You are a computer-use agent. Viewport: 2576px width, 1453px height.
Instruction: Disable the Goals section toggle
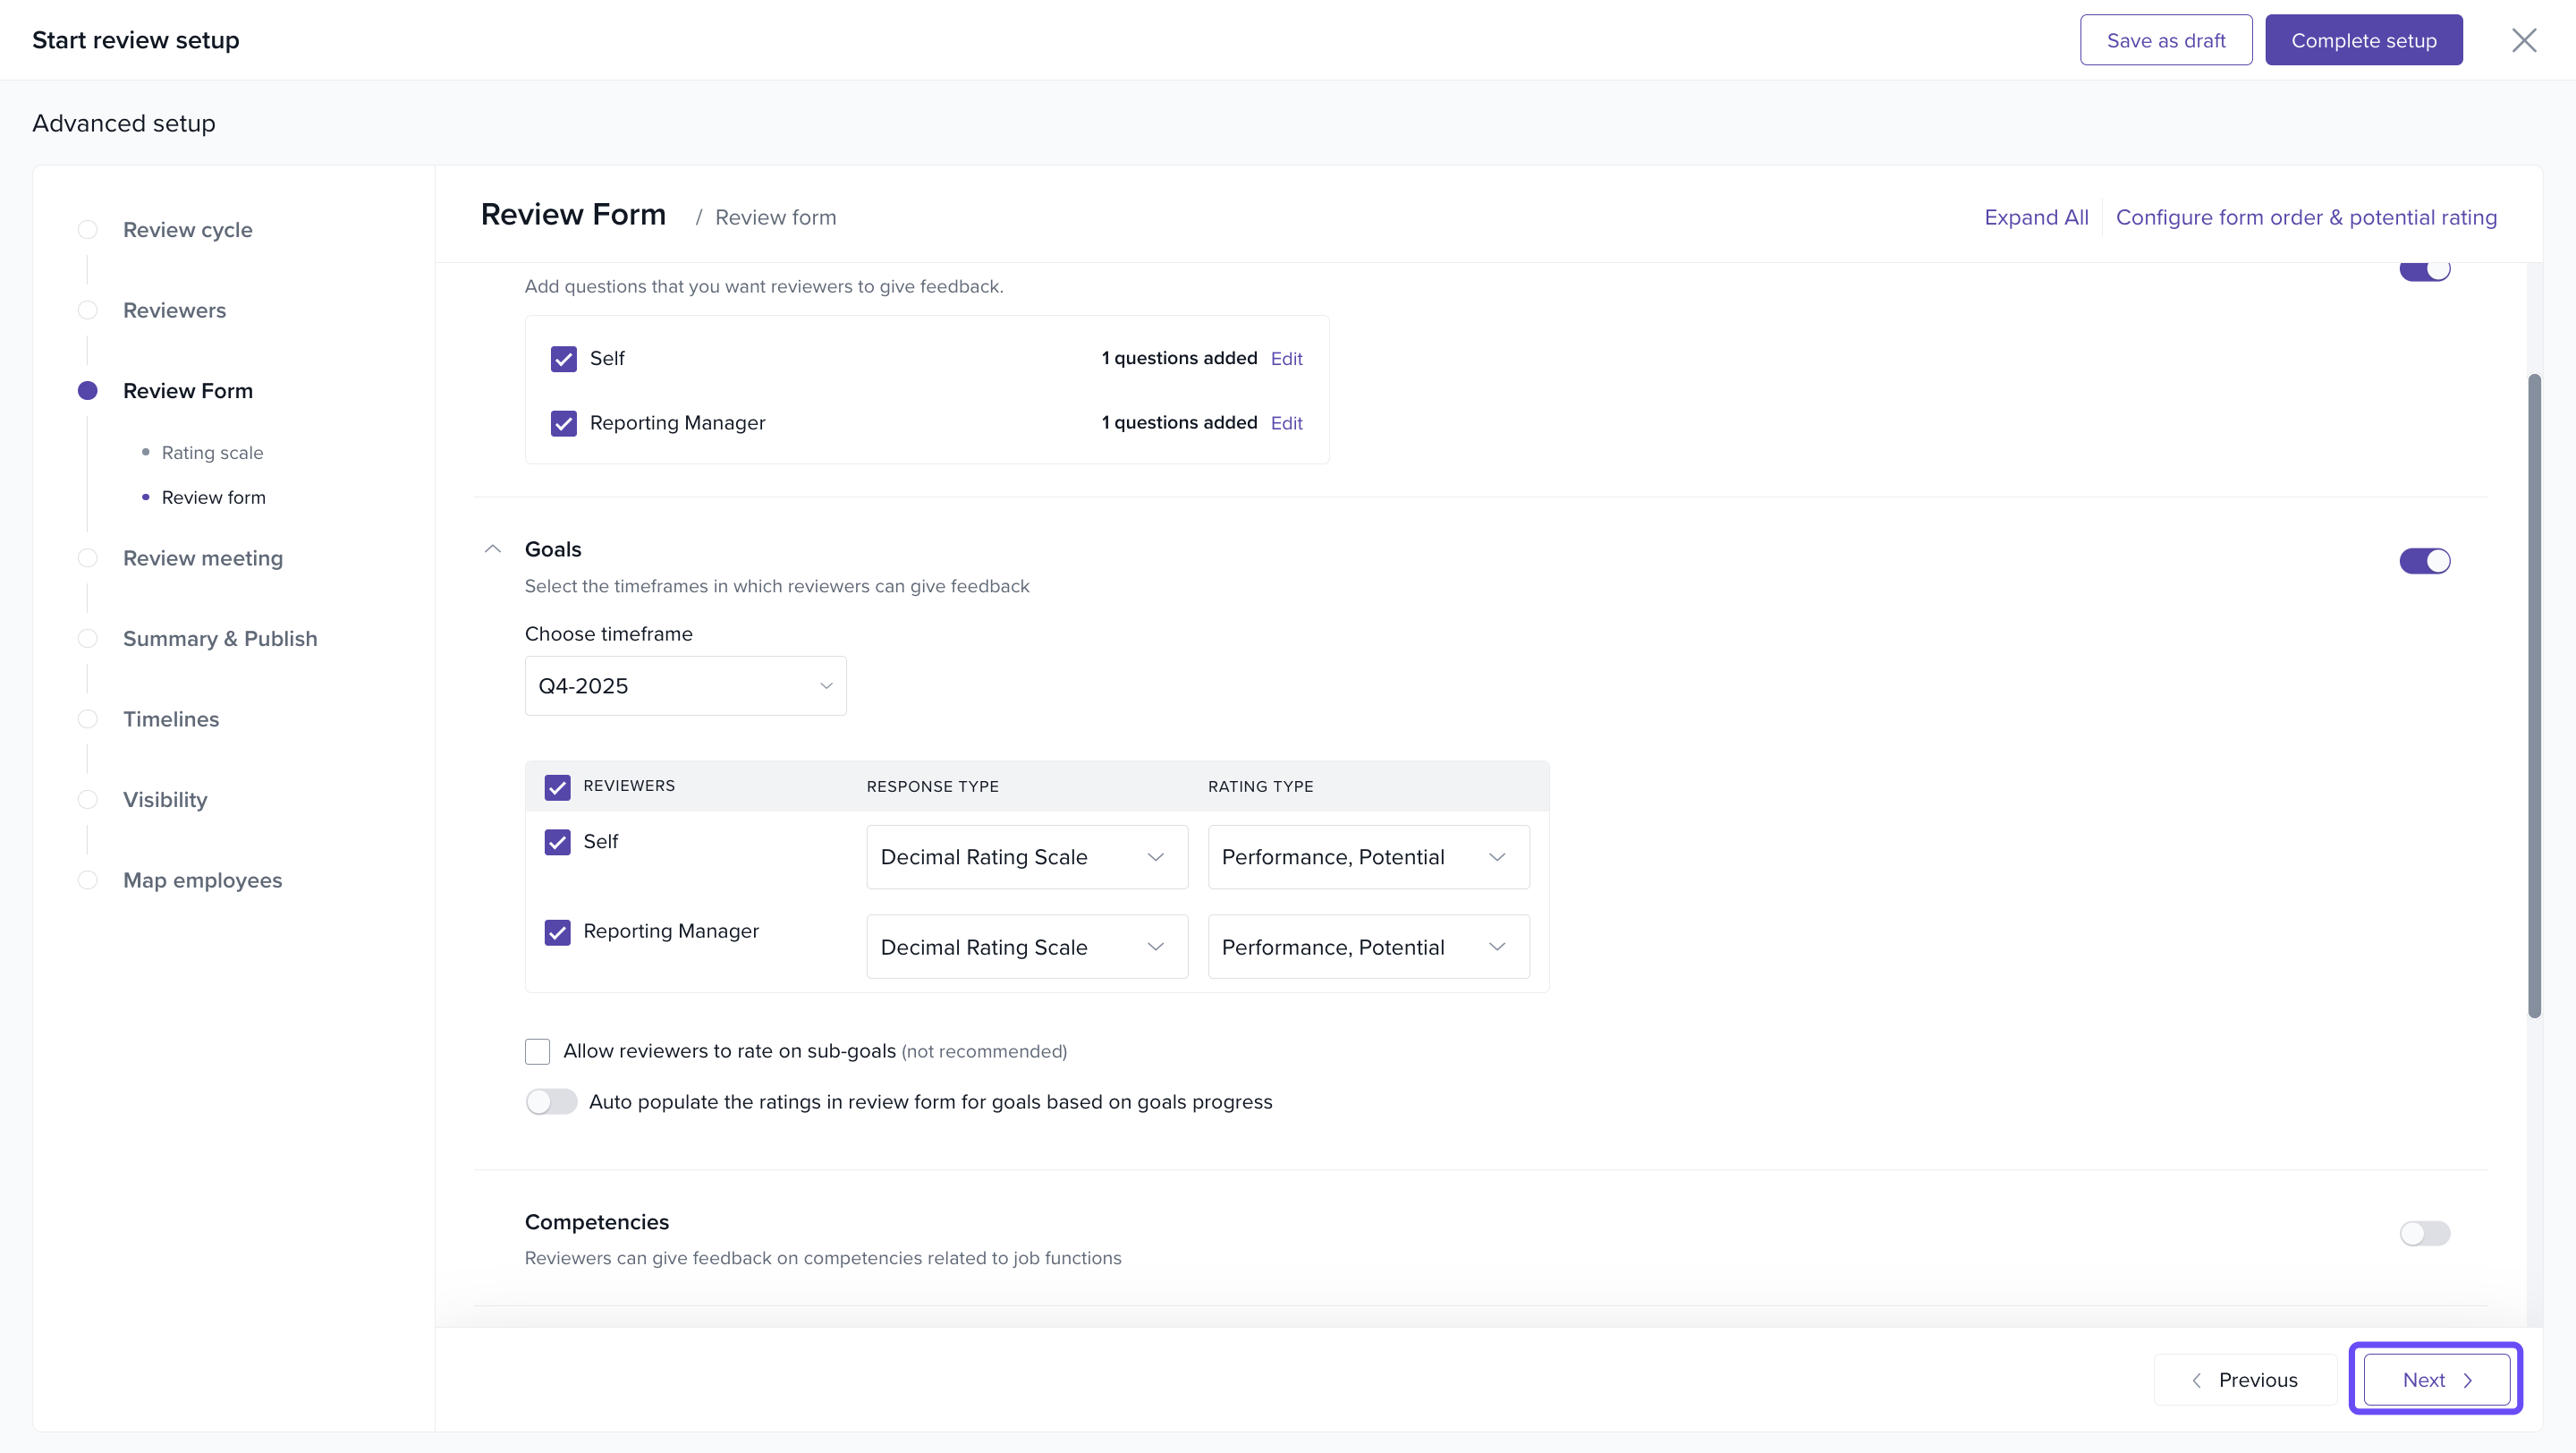[2424, 561]
